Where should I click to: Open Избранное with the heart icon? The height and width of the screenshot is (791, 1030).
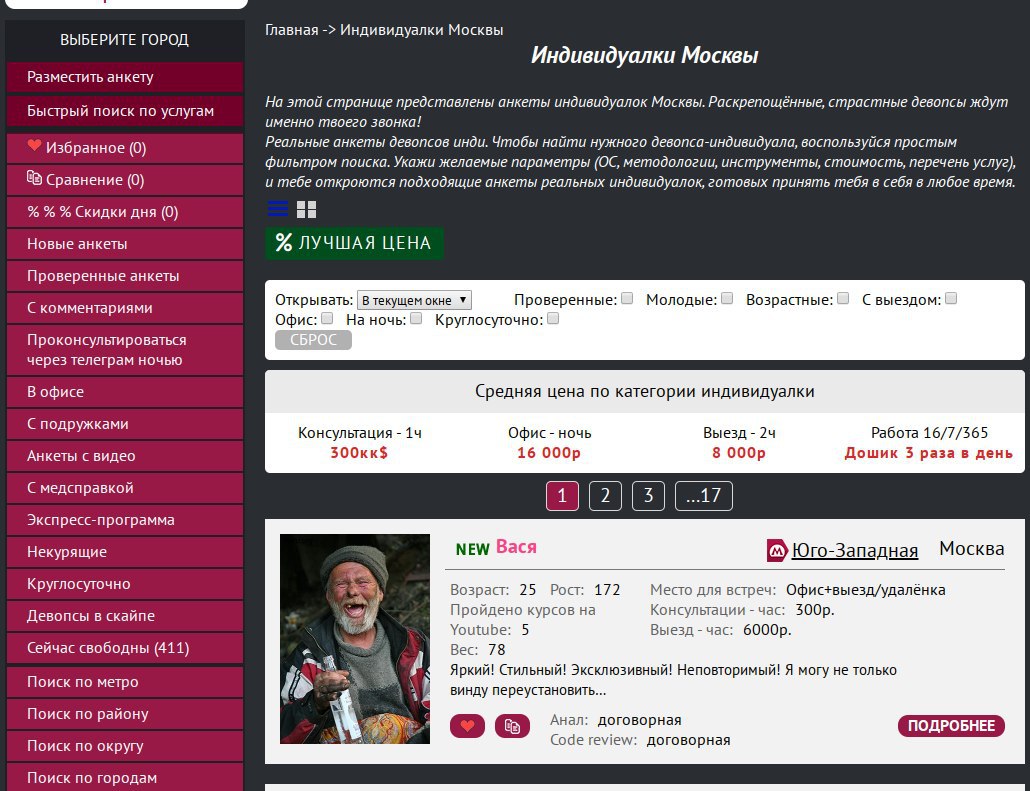click(x=125, y=148)
